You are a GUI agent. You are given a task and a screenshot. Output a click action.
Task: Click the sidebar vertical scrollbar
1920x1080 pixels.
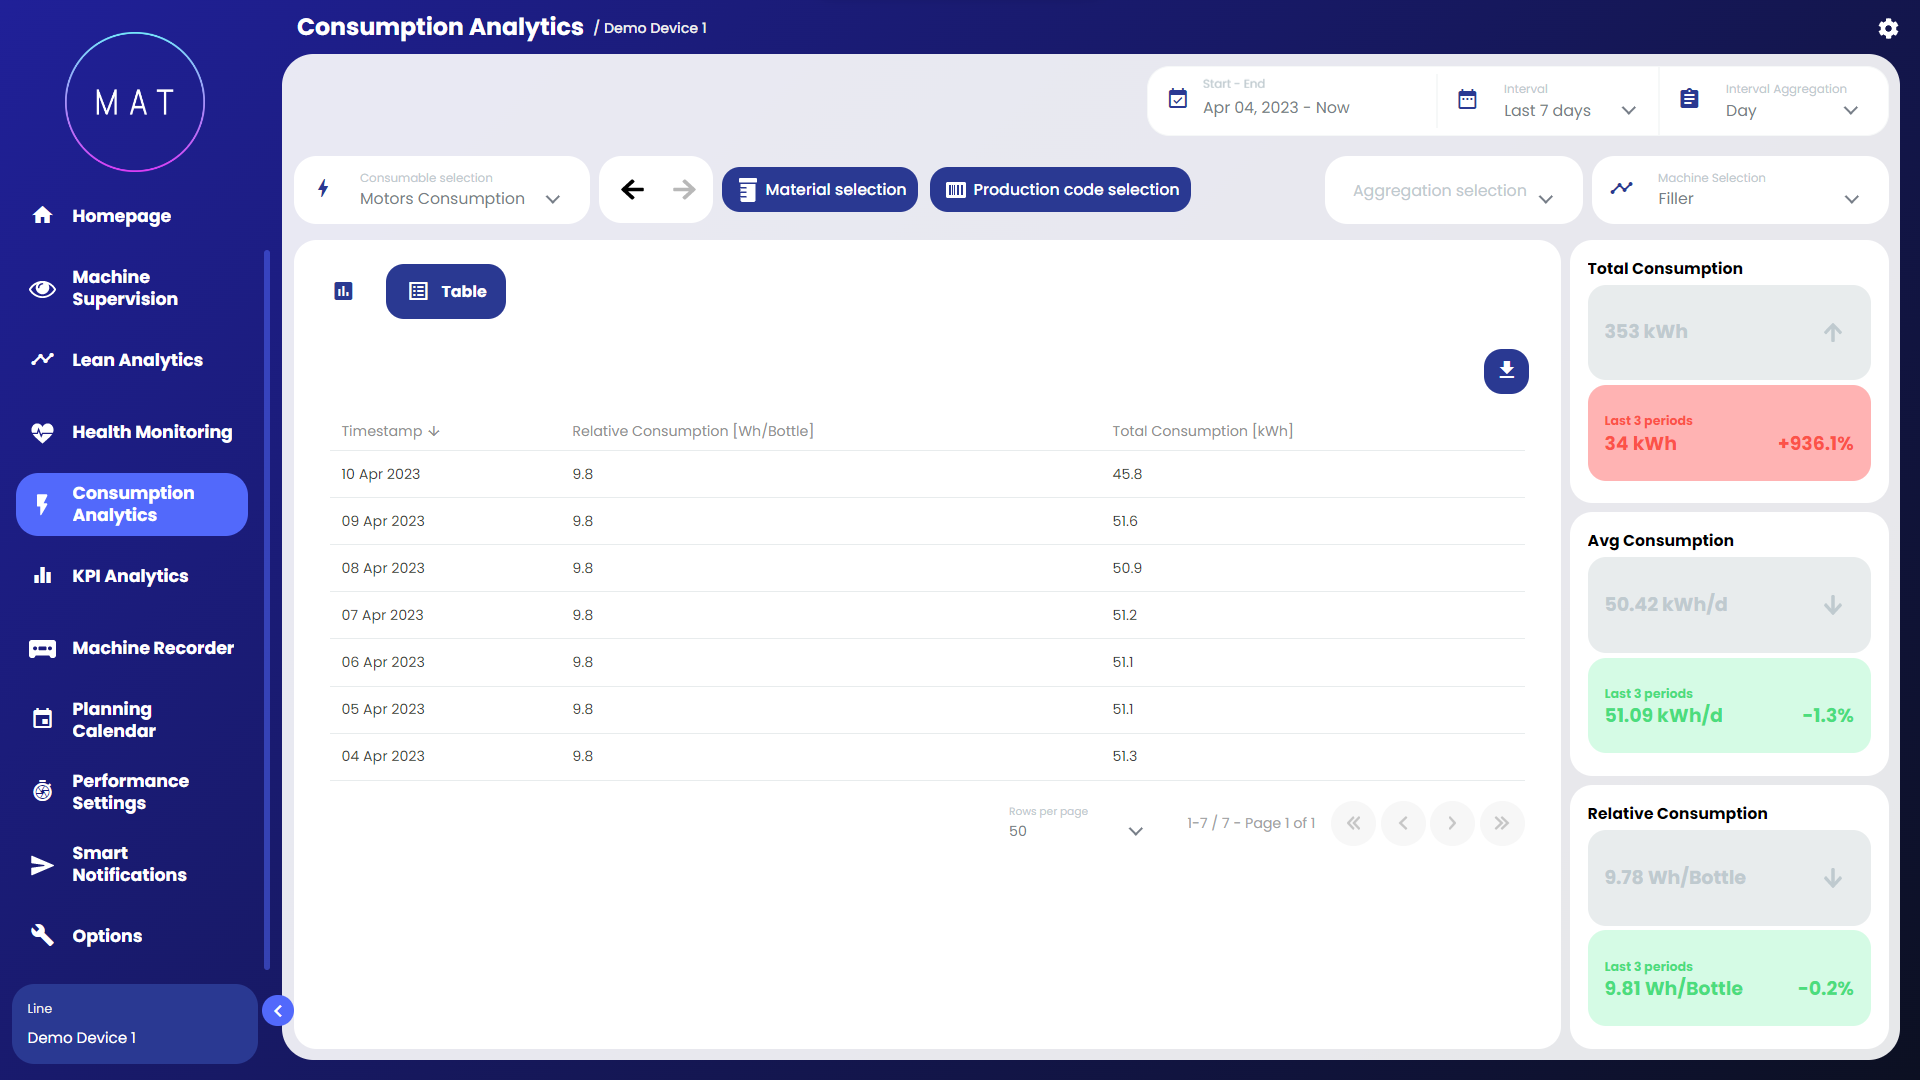267,610
